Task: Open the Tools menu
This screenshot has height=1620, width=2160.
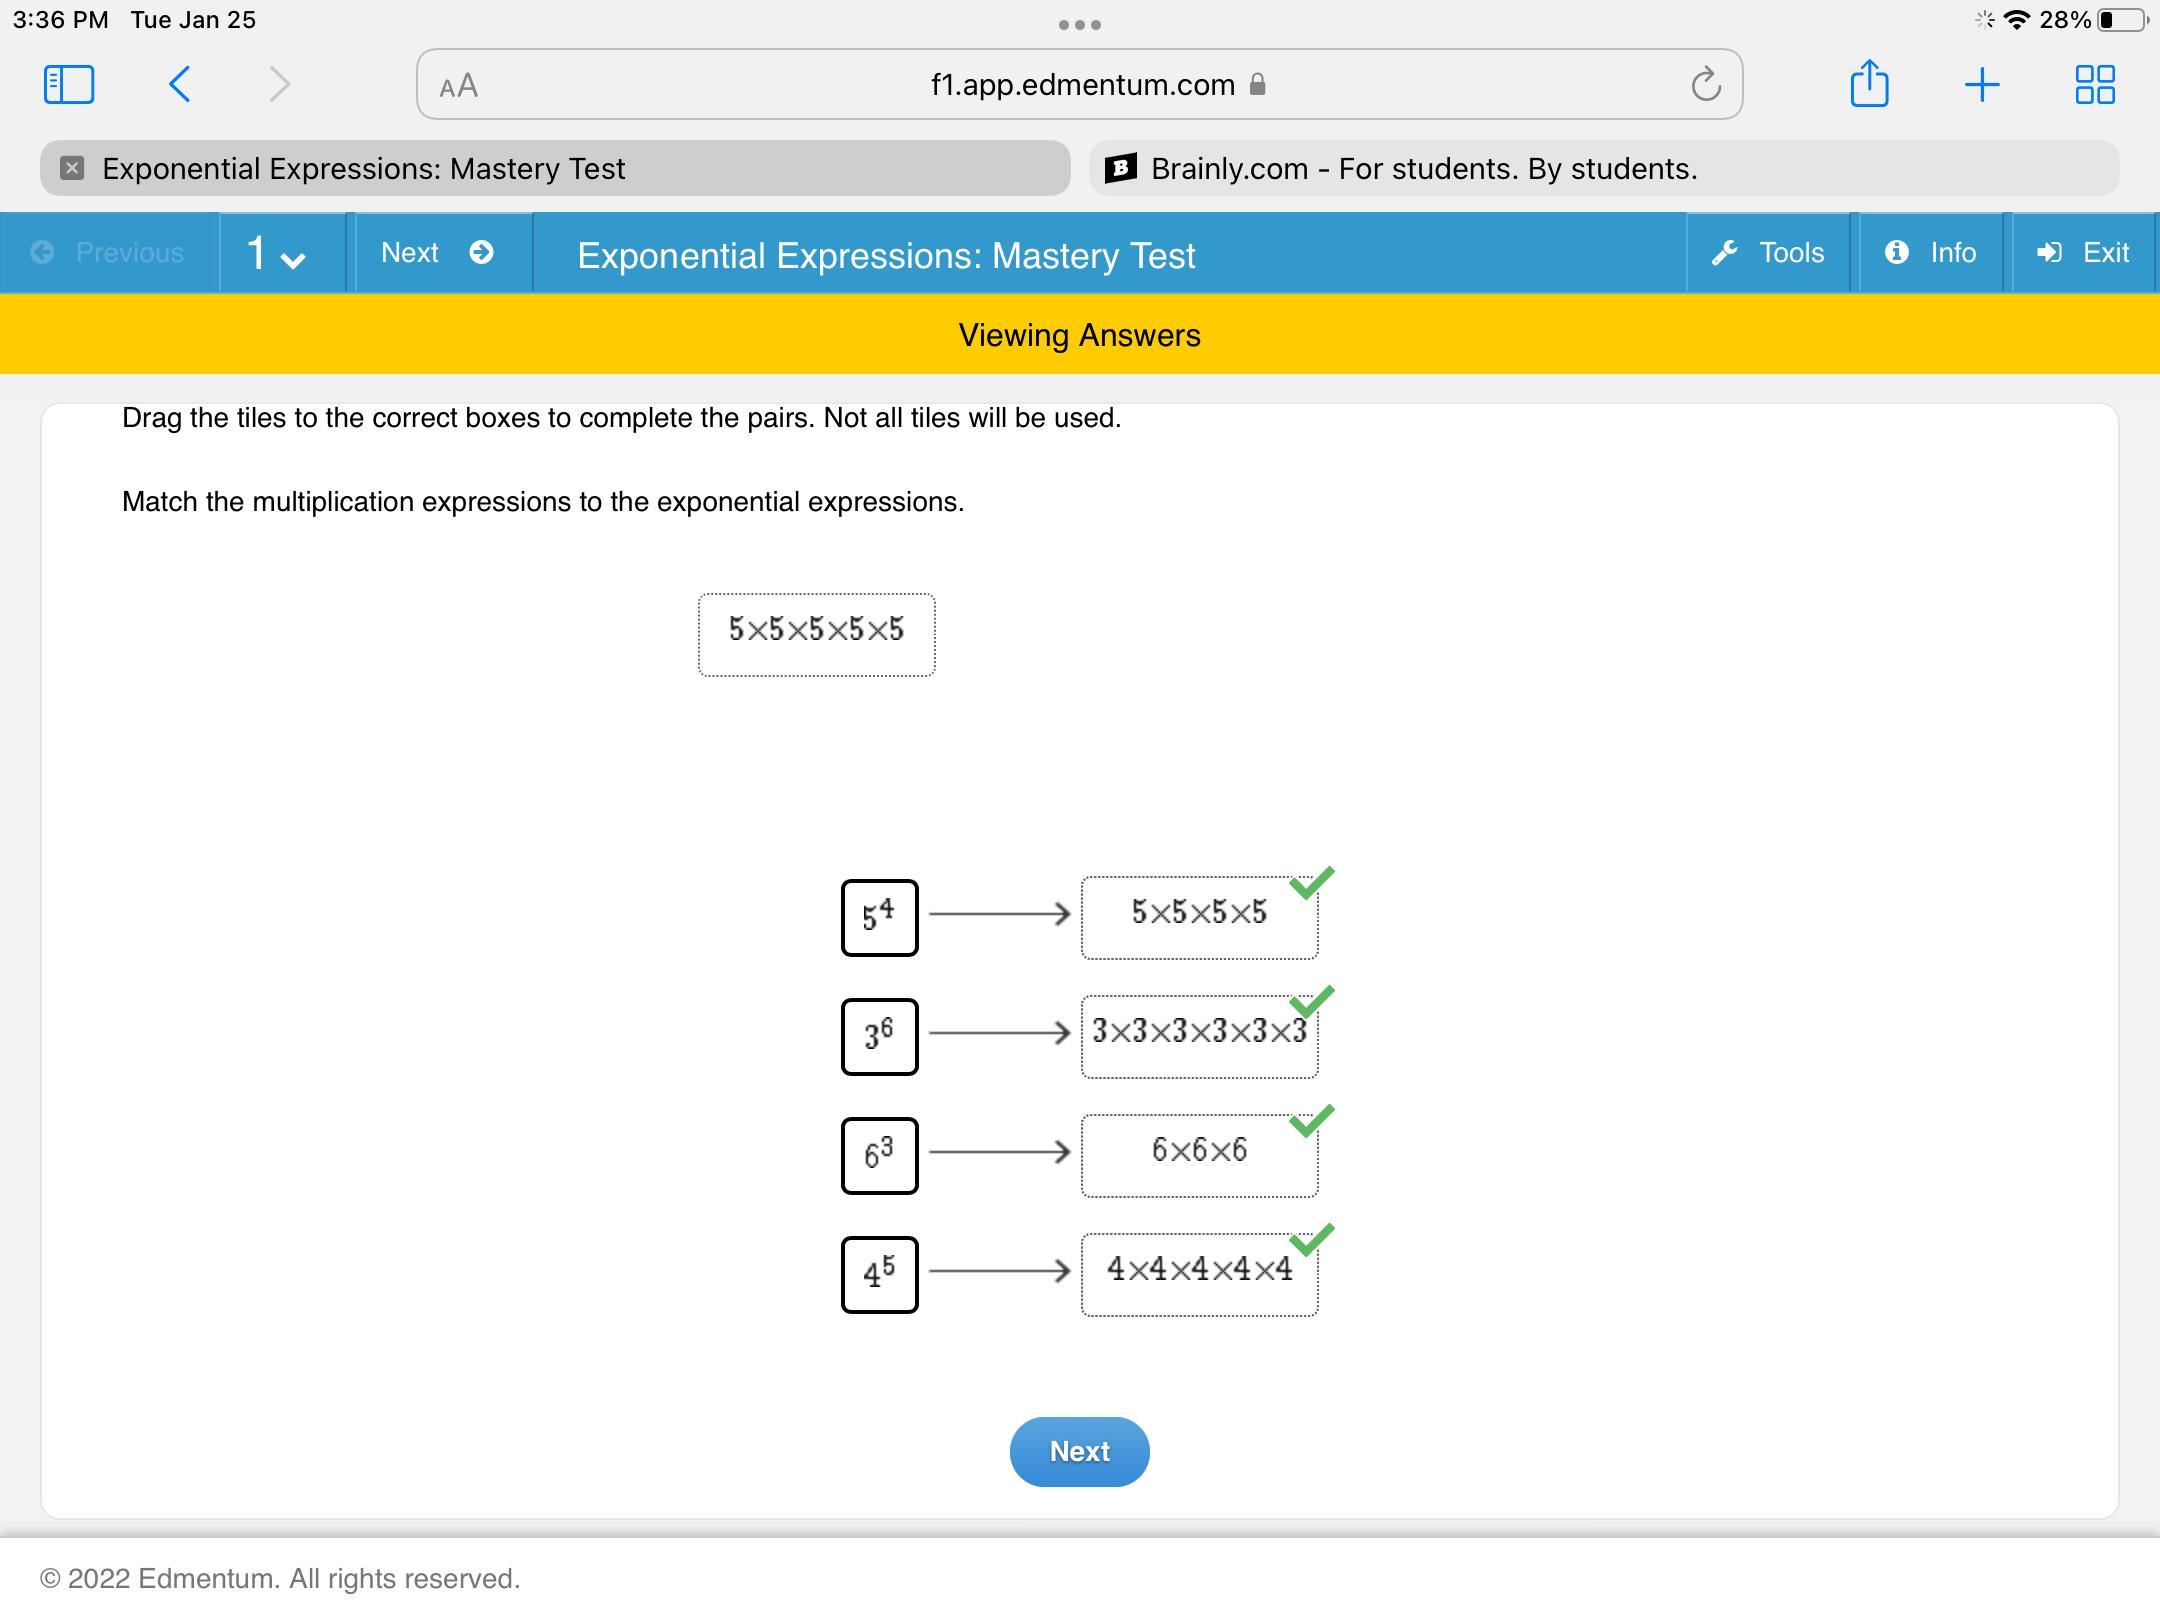Action: pyautogui.click(x=1768, y=253)
